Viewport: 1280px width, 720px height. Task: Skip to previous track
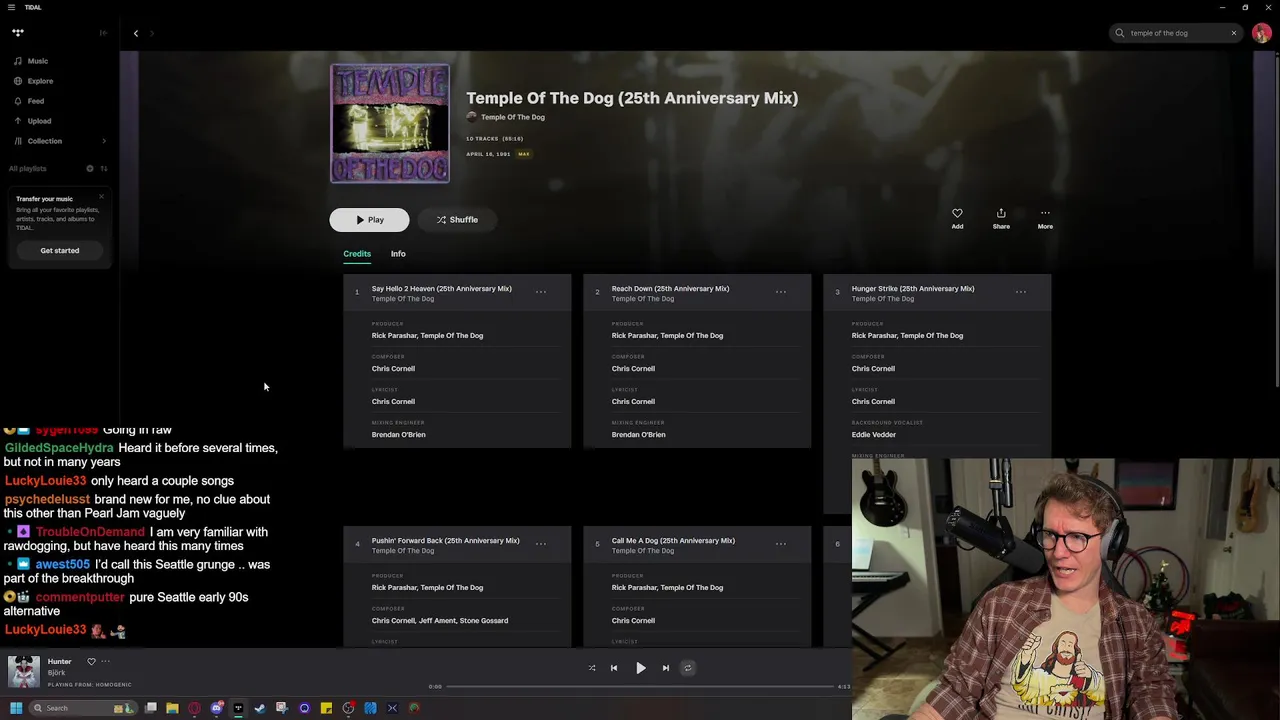(x=614, y=668)
